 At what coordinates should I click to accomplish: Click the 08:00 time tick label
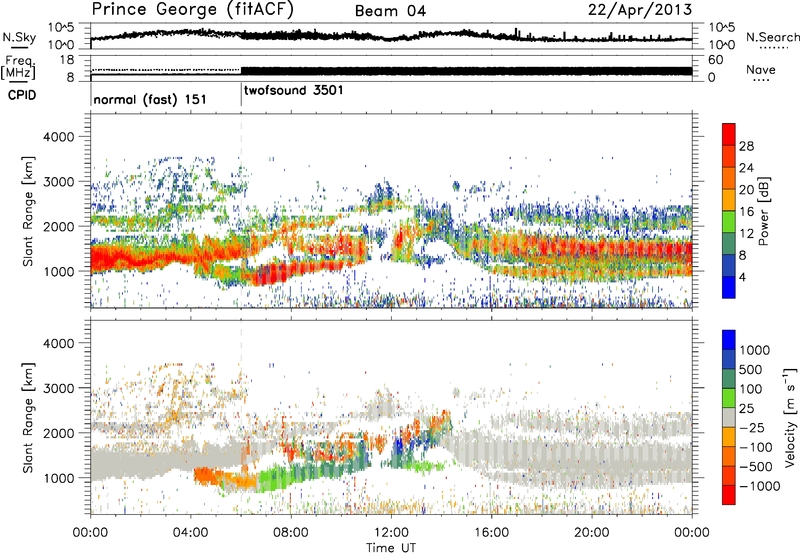pyautogui.click(x=291, y=533)
